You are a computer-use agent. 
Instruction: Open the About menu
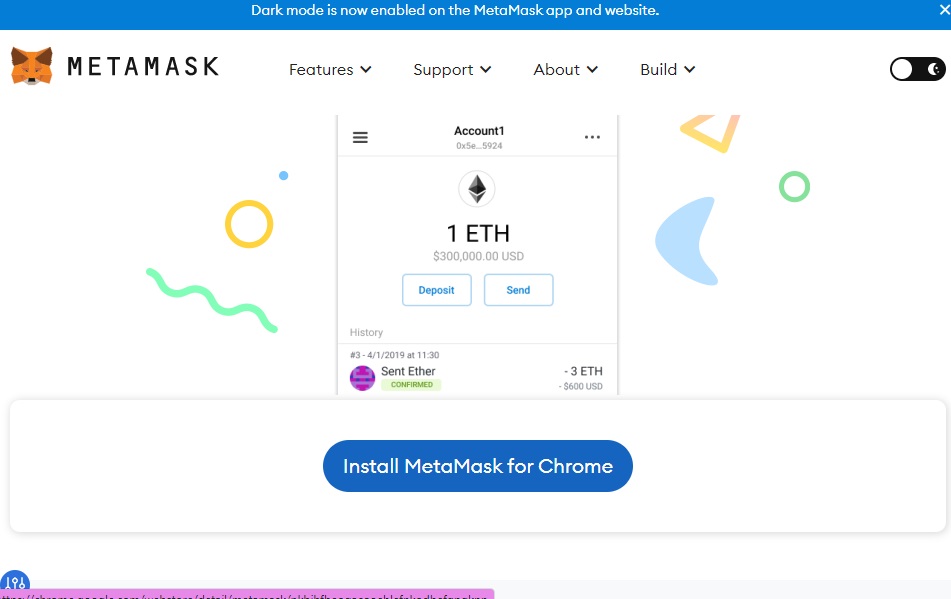565,70
